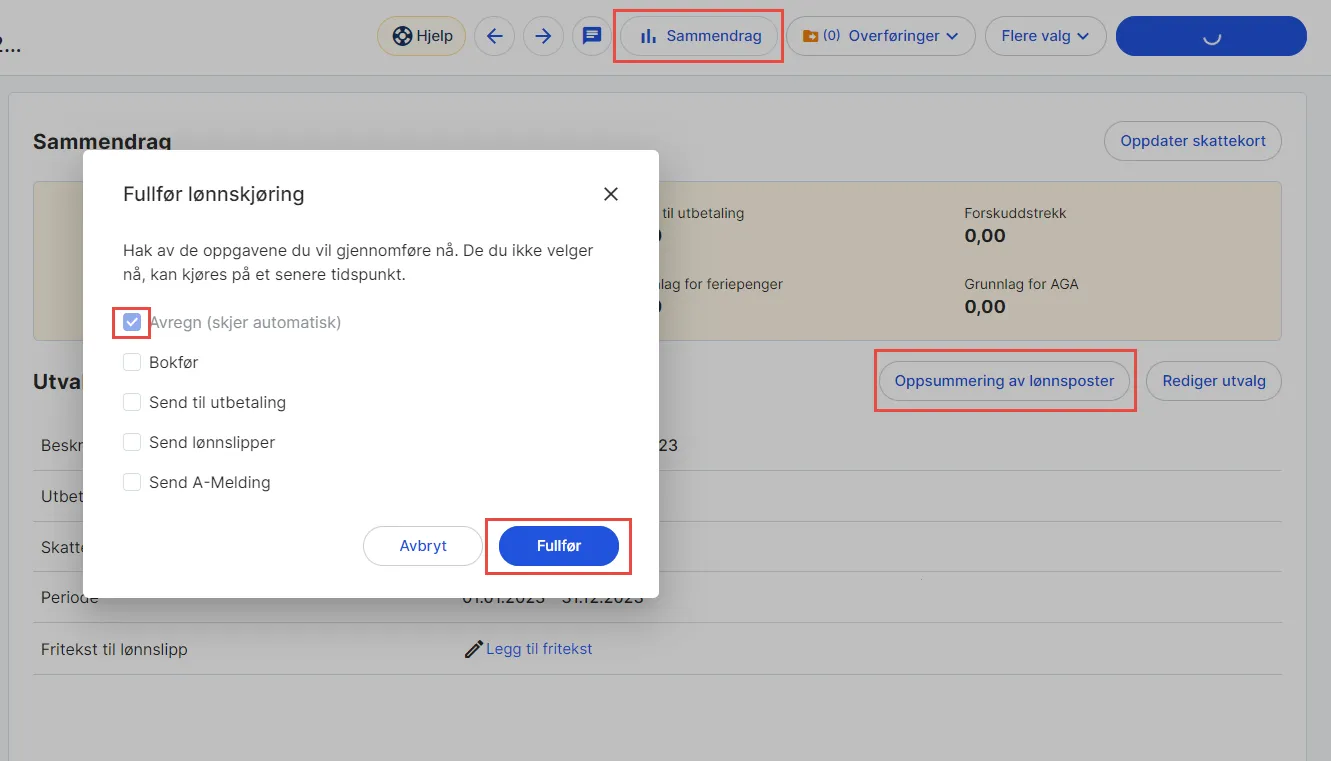Check Send lønnslipper option
The width and height of the screenshot is (1331, 761).
[131, 441]
